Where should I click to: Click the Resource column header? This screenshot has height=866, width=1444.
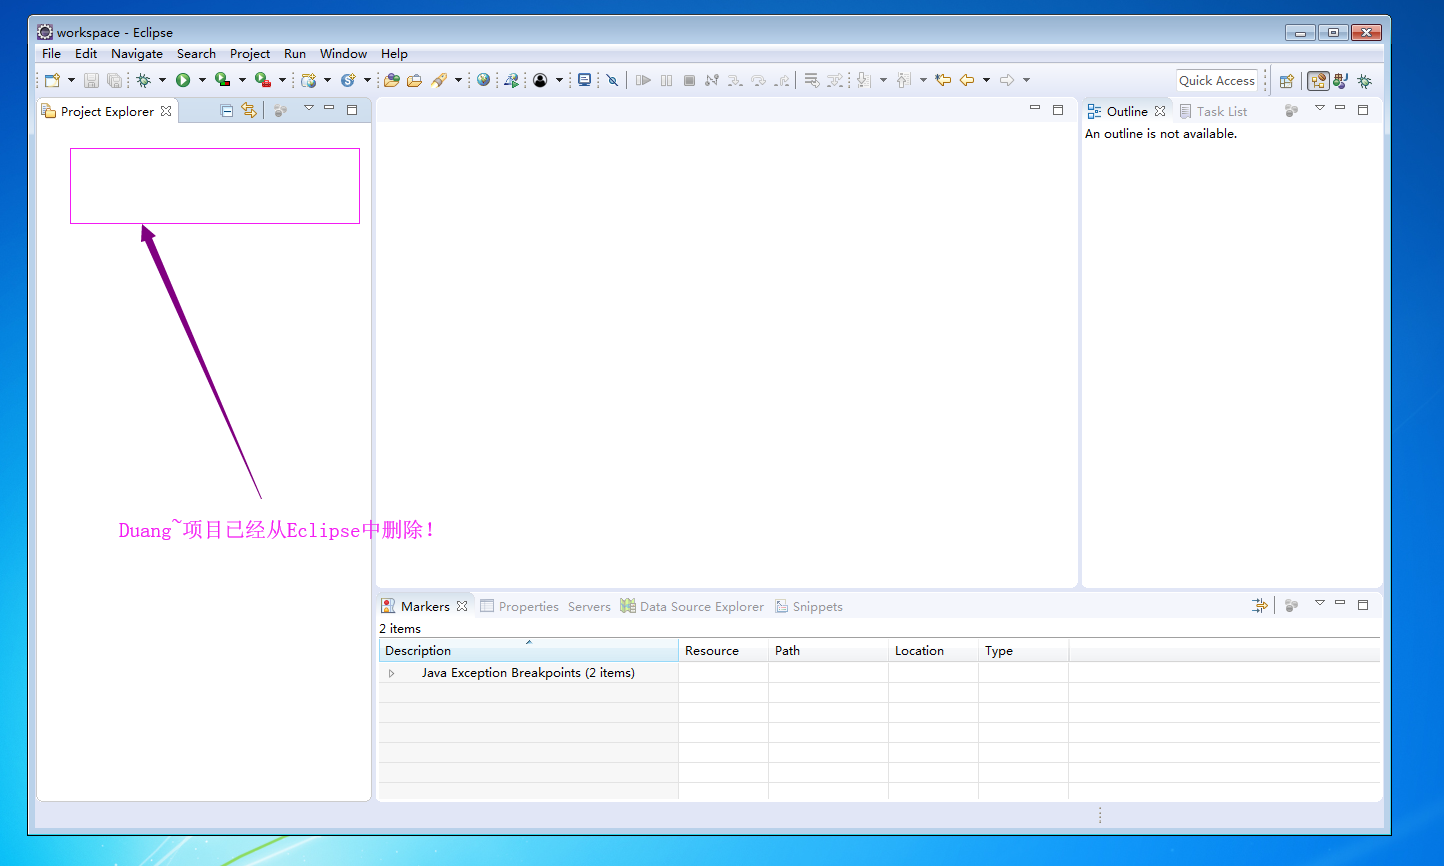(723, 651)
